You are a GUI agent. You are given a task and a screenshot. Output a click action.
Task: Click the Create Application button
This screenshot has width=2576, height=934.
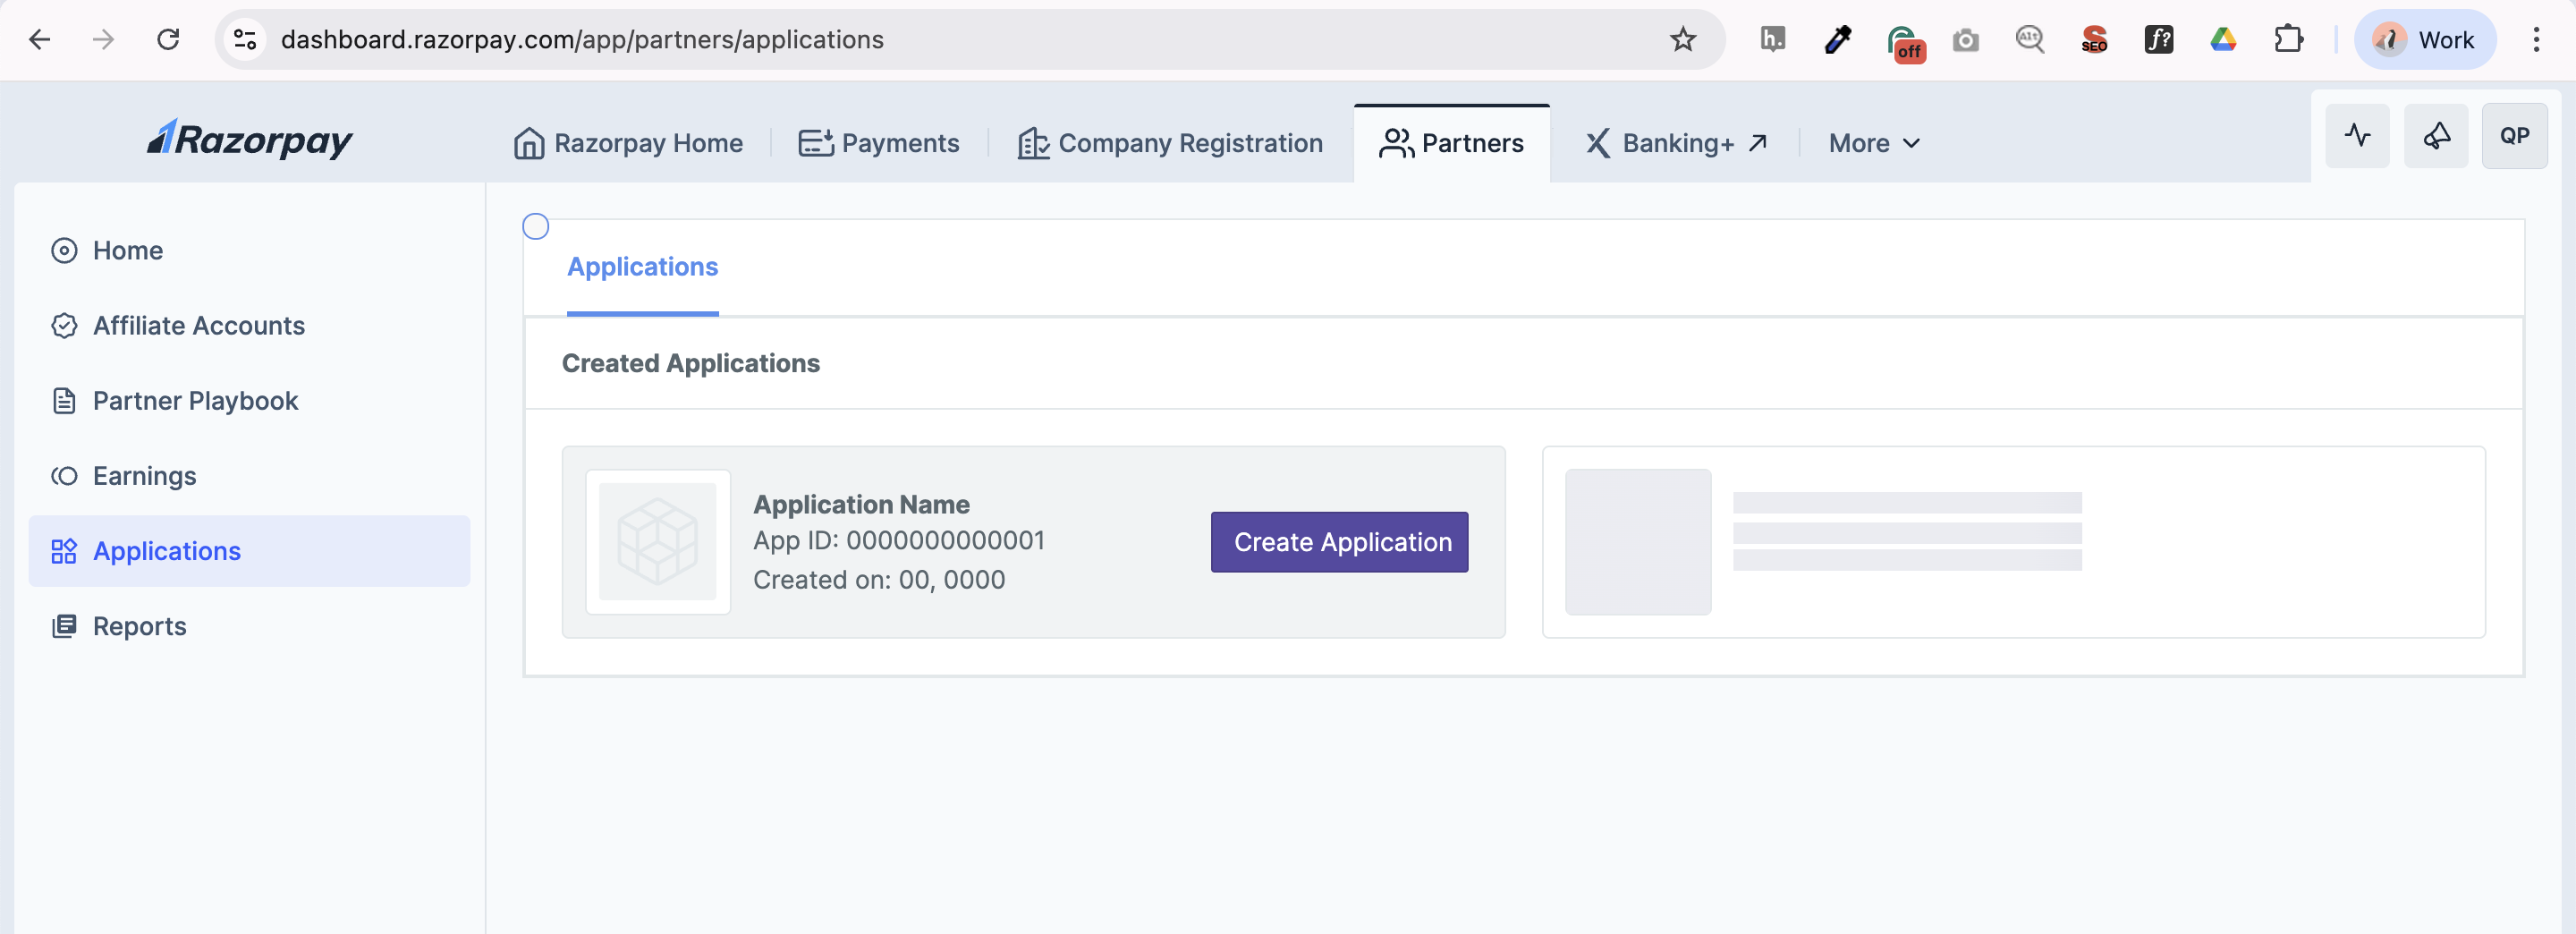point(1339,542)
